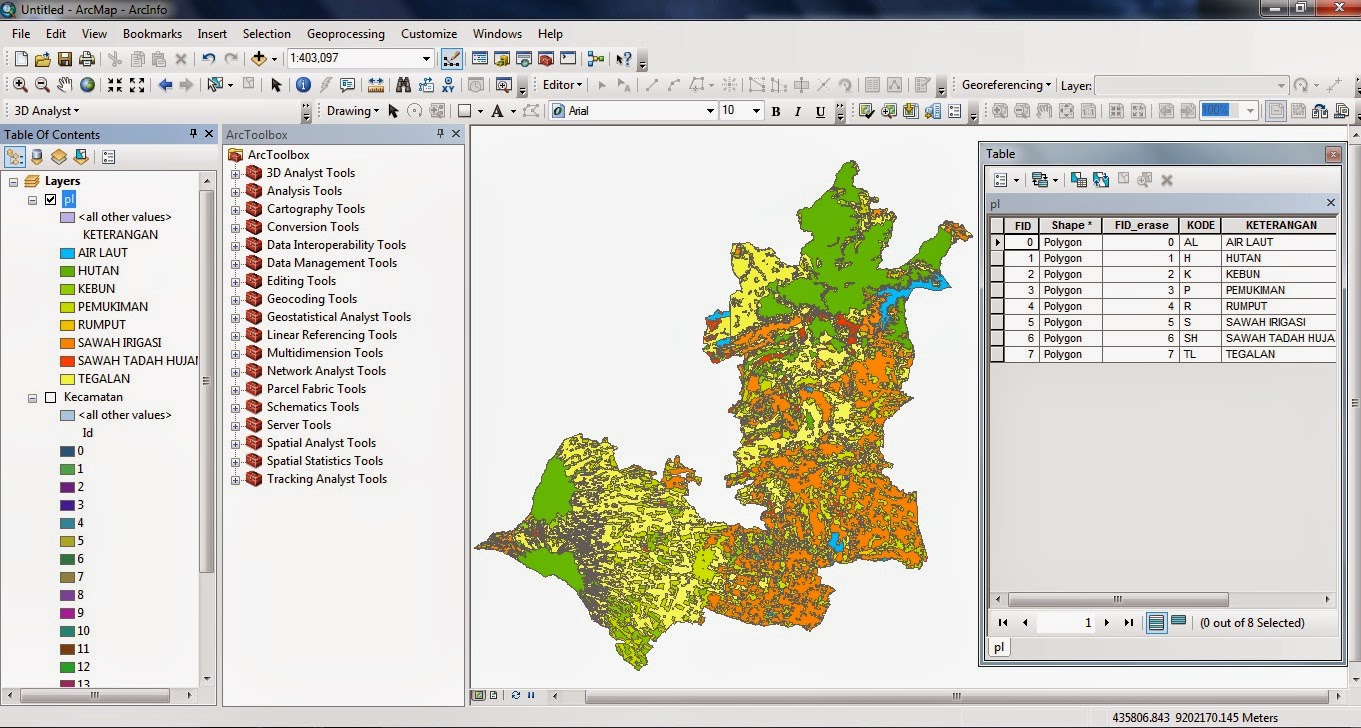Open the Customize menu
This screenshot has height=728, width=1361.
click(428, 33)
